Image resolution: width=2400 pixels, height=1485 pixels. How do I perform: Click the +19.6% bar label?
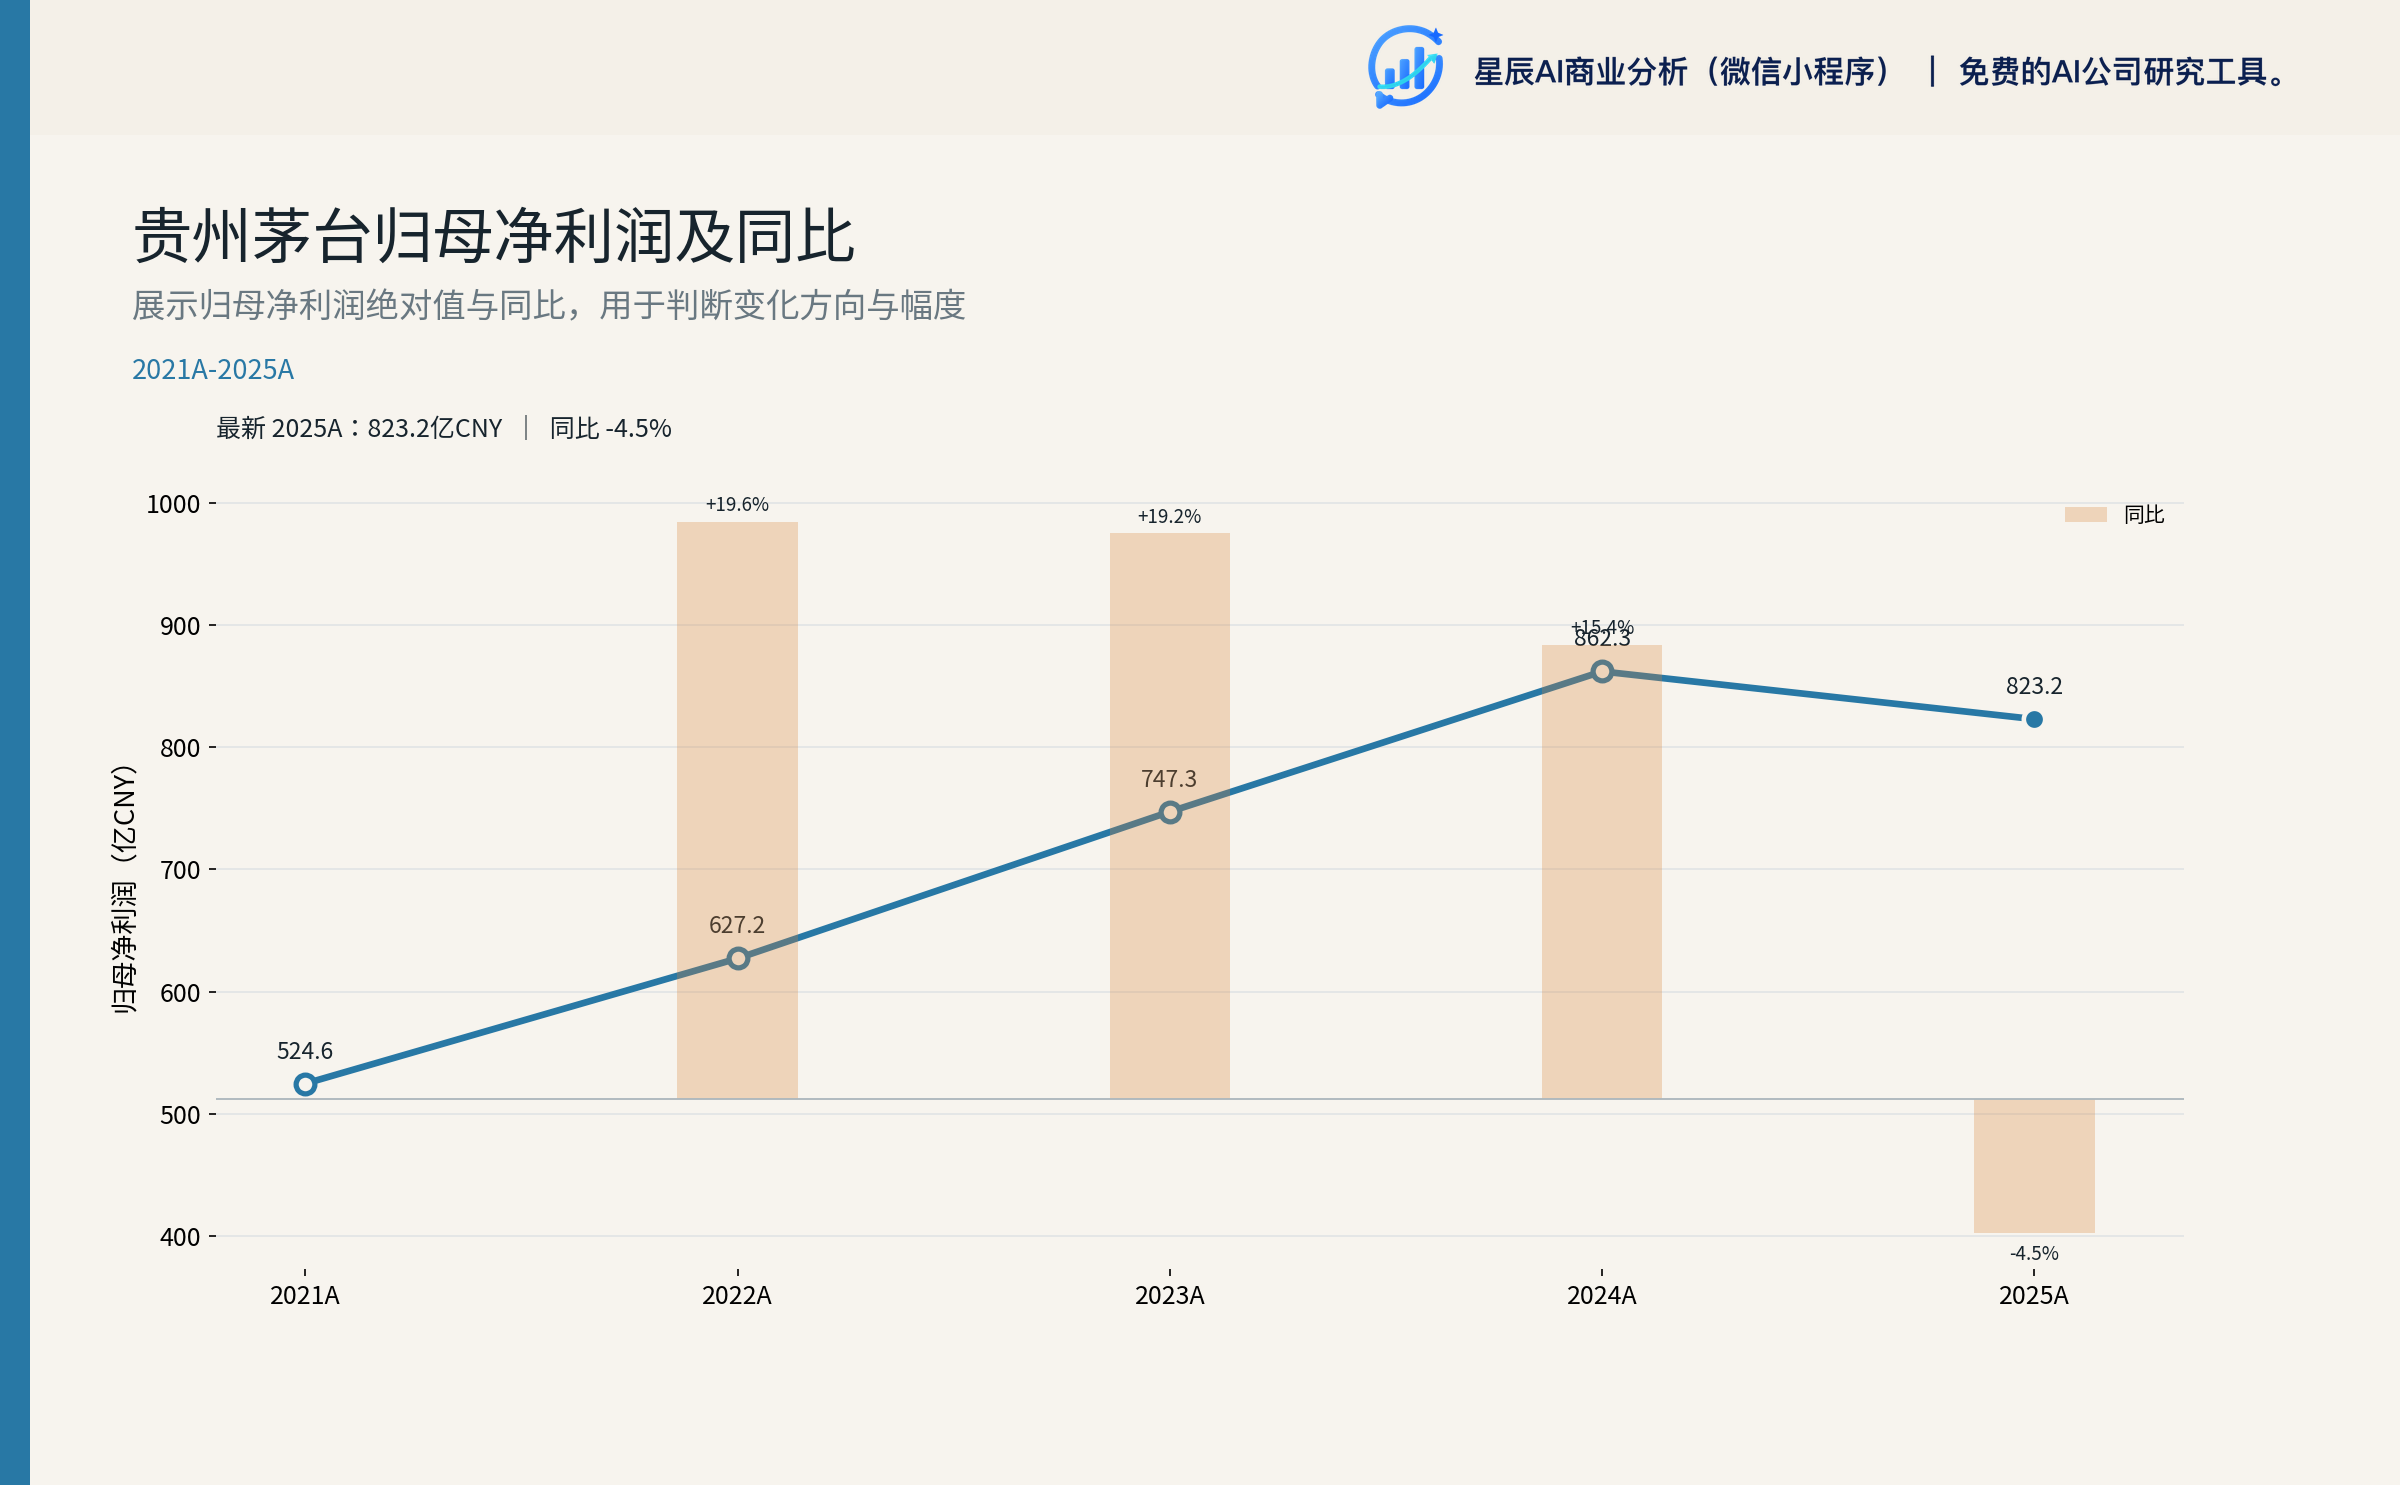coord(737,504)
